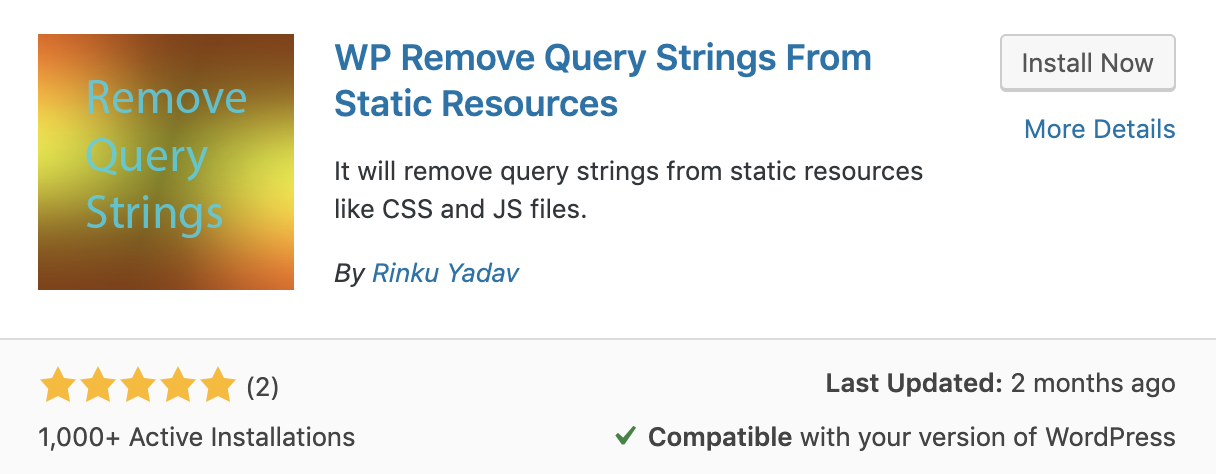Click the plugin description about CSS and JS

pyautogui.click(x=628, y=191)
